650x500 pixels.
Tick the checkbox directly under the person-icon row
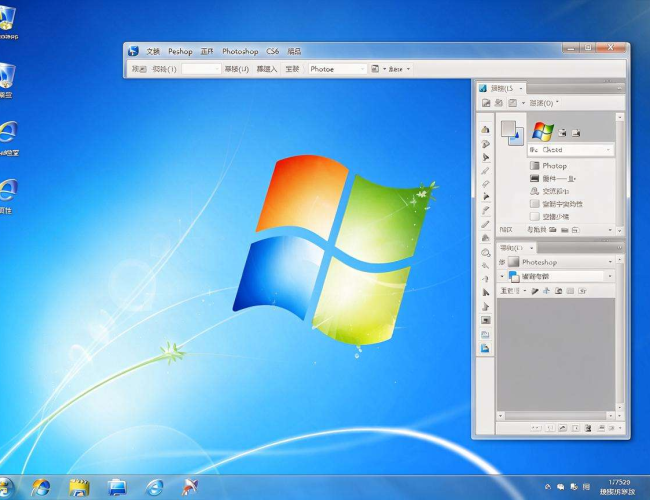coord(535,204)
